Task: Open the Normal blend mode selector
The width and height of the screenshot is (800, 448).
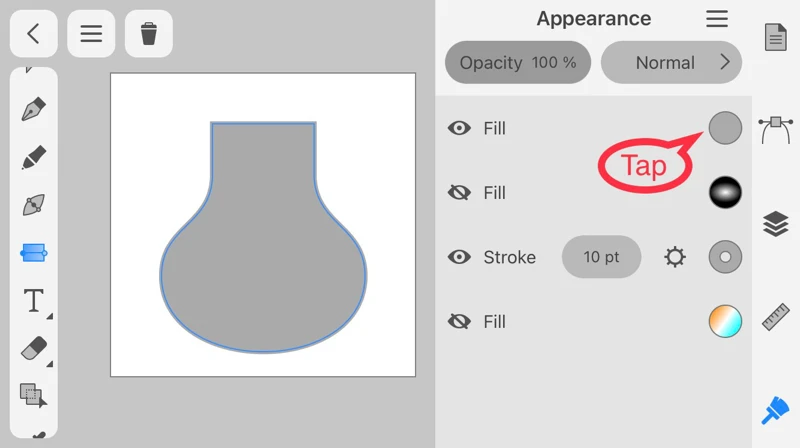Action: [x=671, y=62]
